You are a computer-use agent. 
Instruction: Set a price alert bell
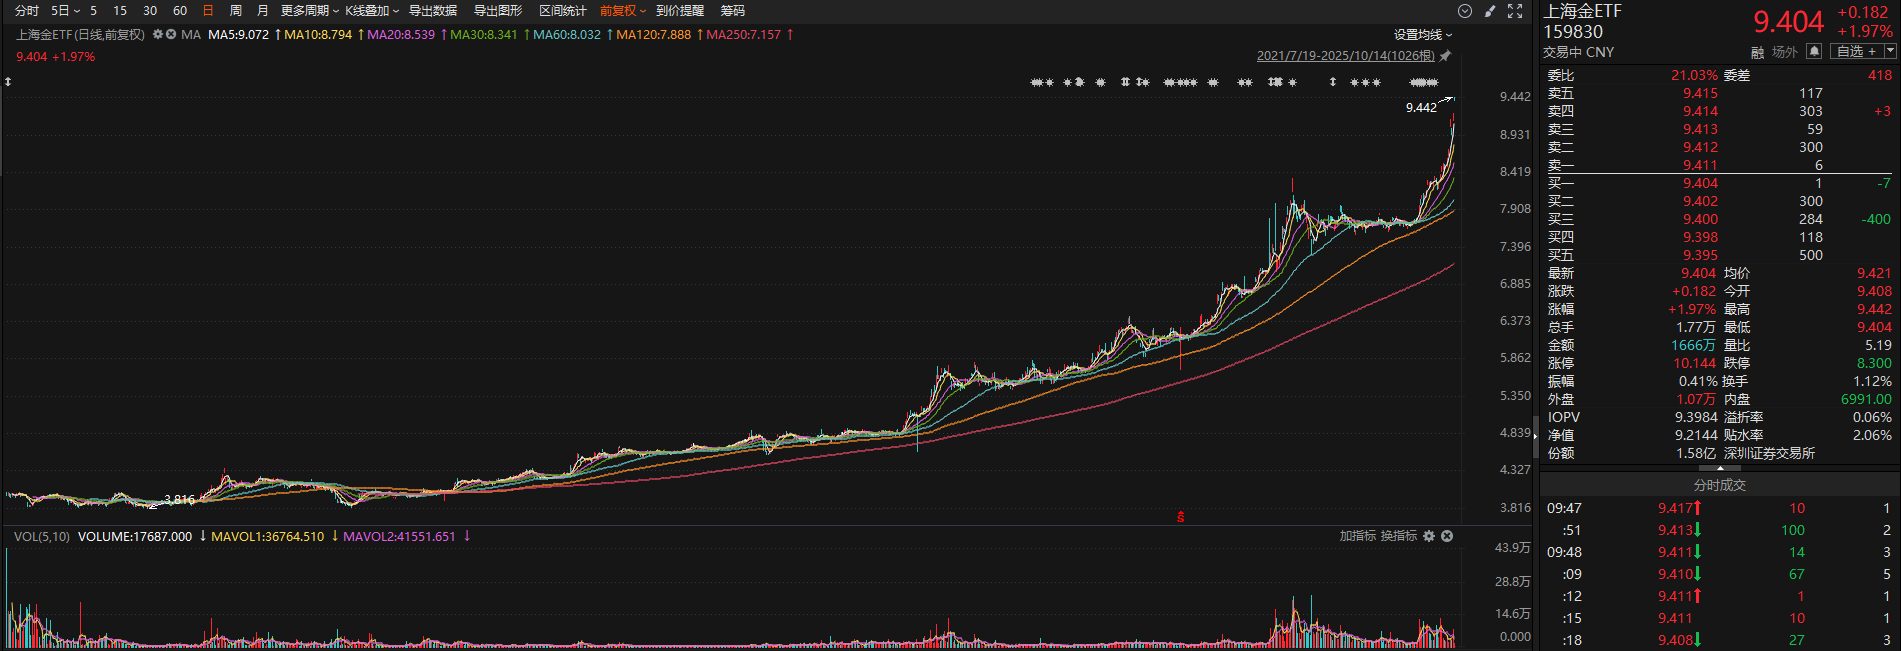(x=1813, y=52)
